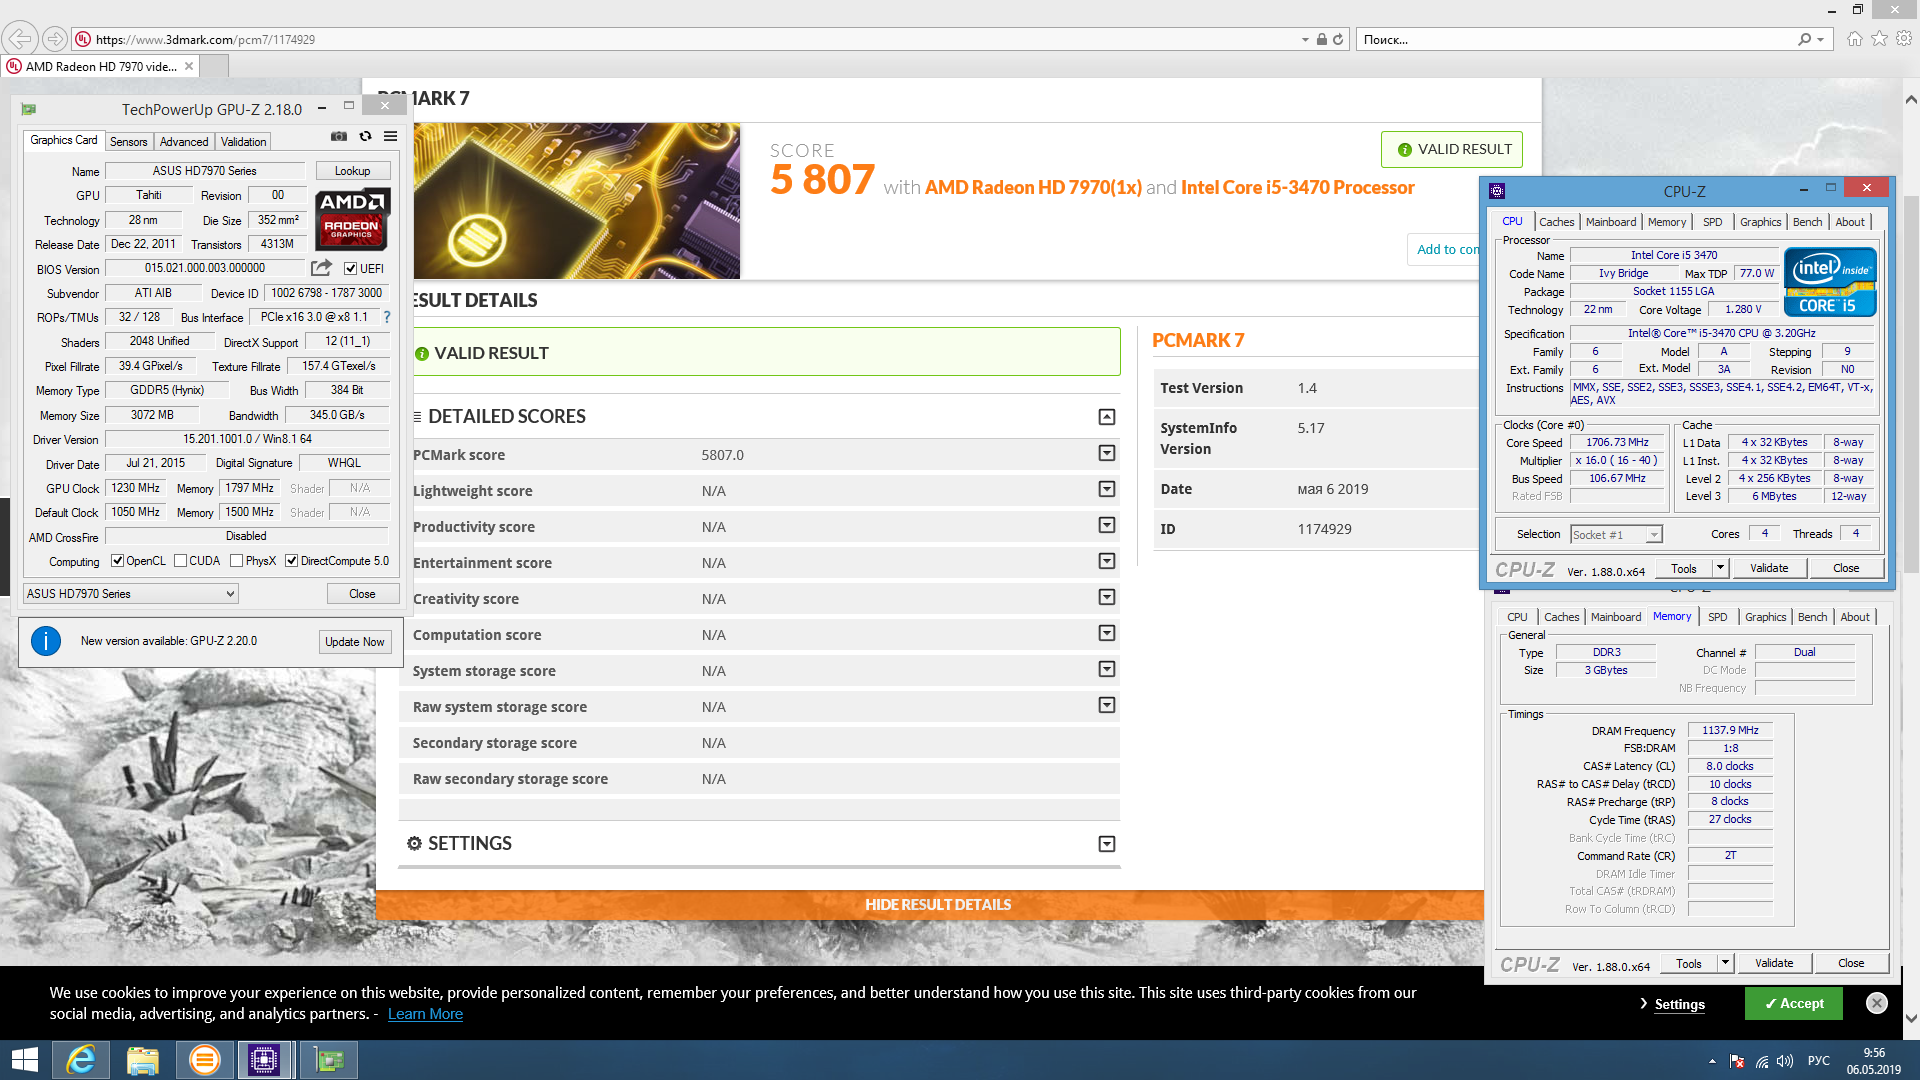1920x1080 pixels.
Task: Click Accept on the cookie banner
Action: click(x=1793, y=1003)
